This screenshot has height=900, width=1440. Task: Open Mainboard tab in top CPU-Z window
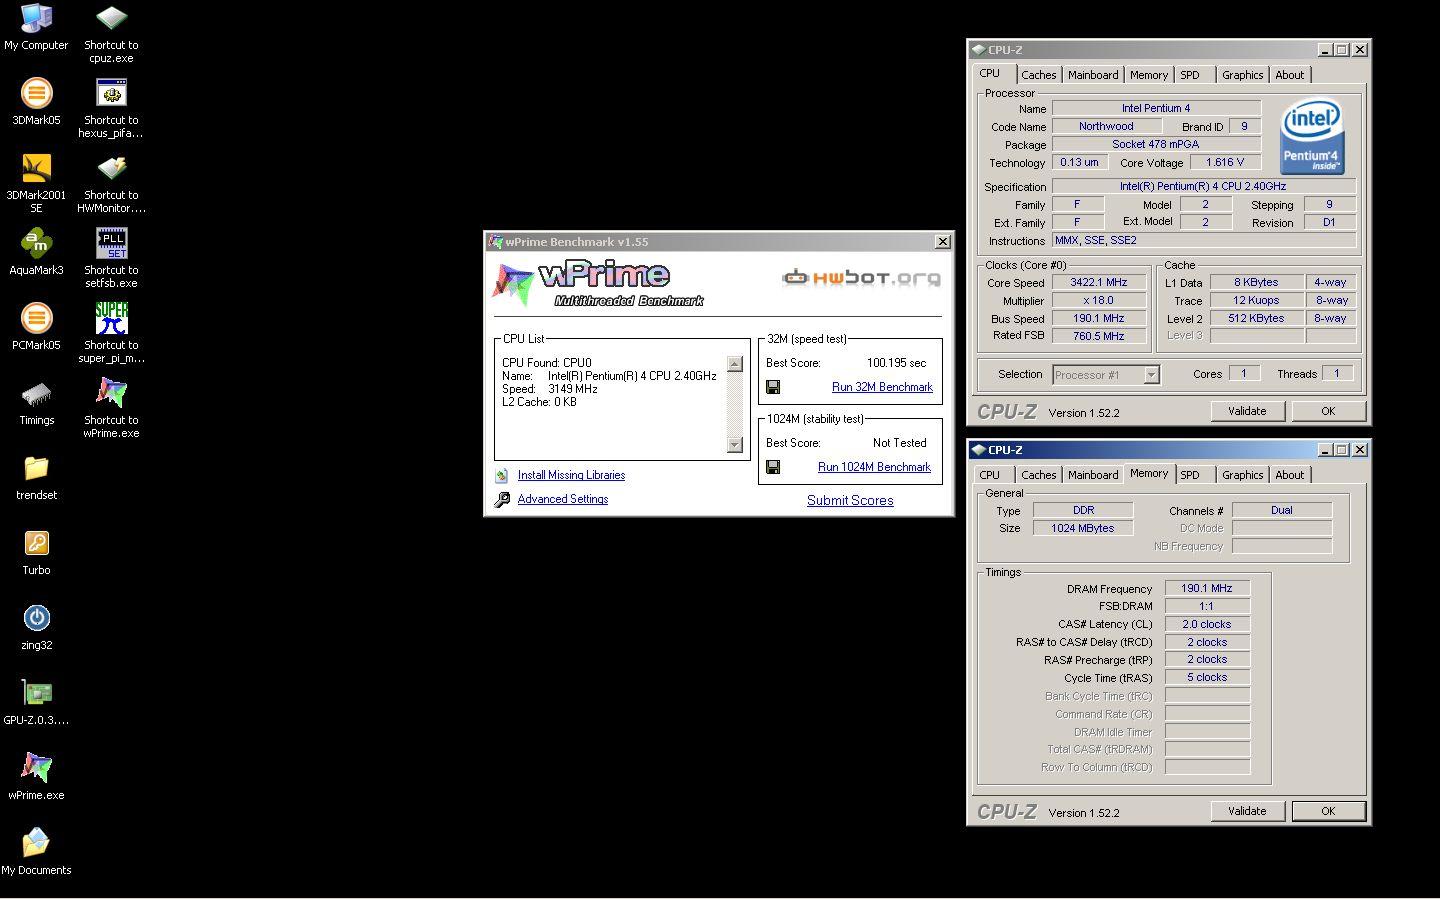coord(1093,75)
